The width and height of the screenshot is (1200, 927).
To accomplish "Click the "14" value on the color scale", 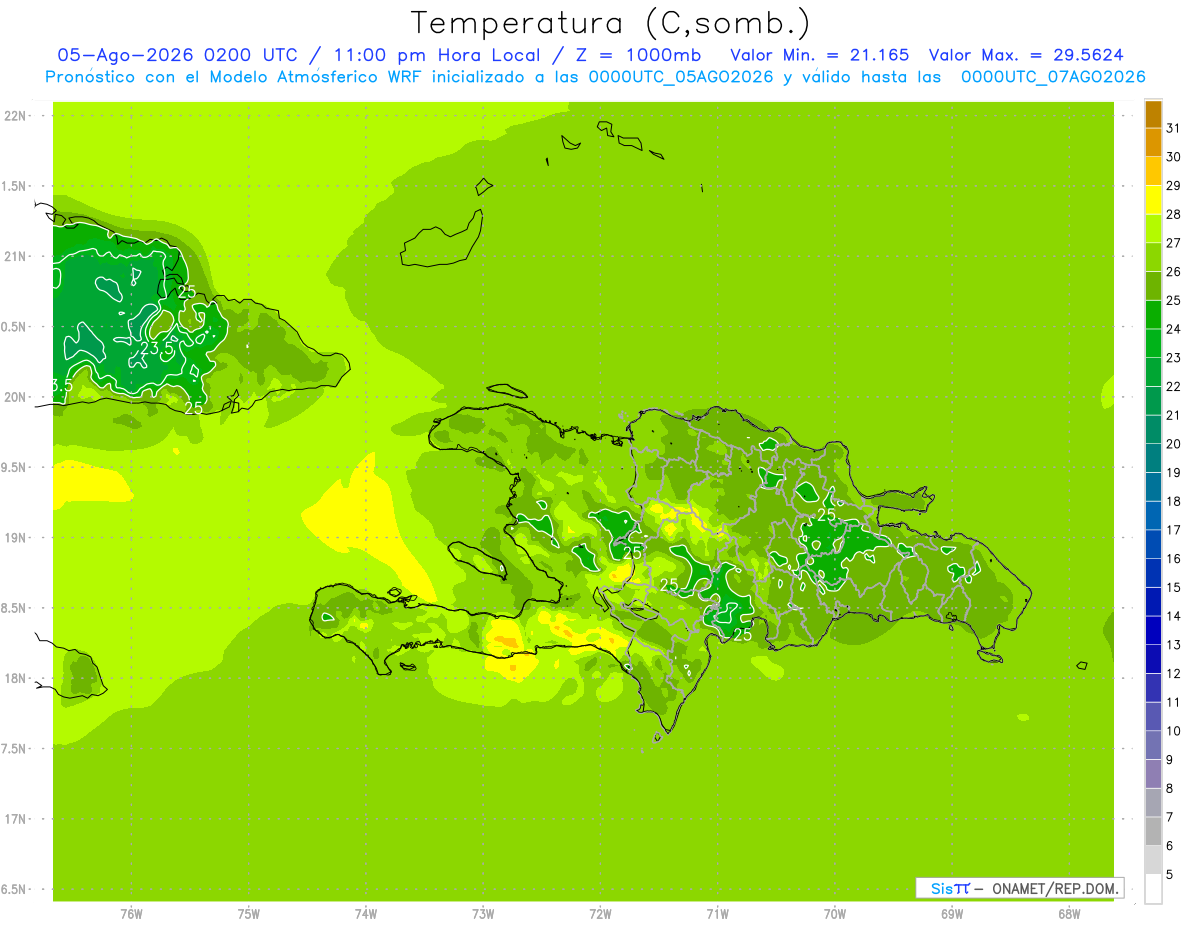I will click(x=1174, y=616).
